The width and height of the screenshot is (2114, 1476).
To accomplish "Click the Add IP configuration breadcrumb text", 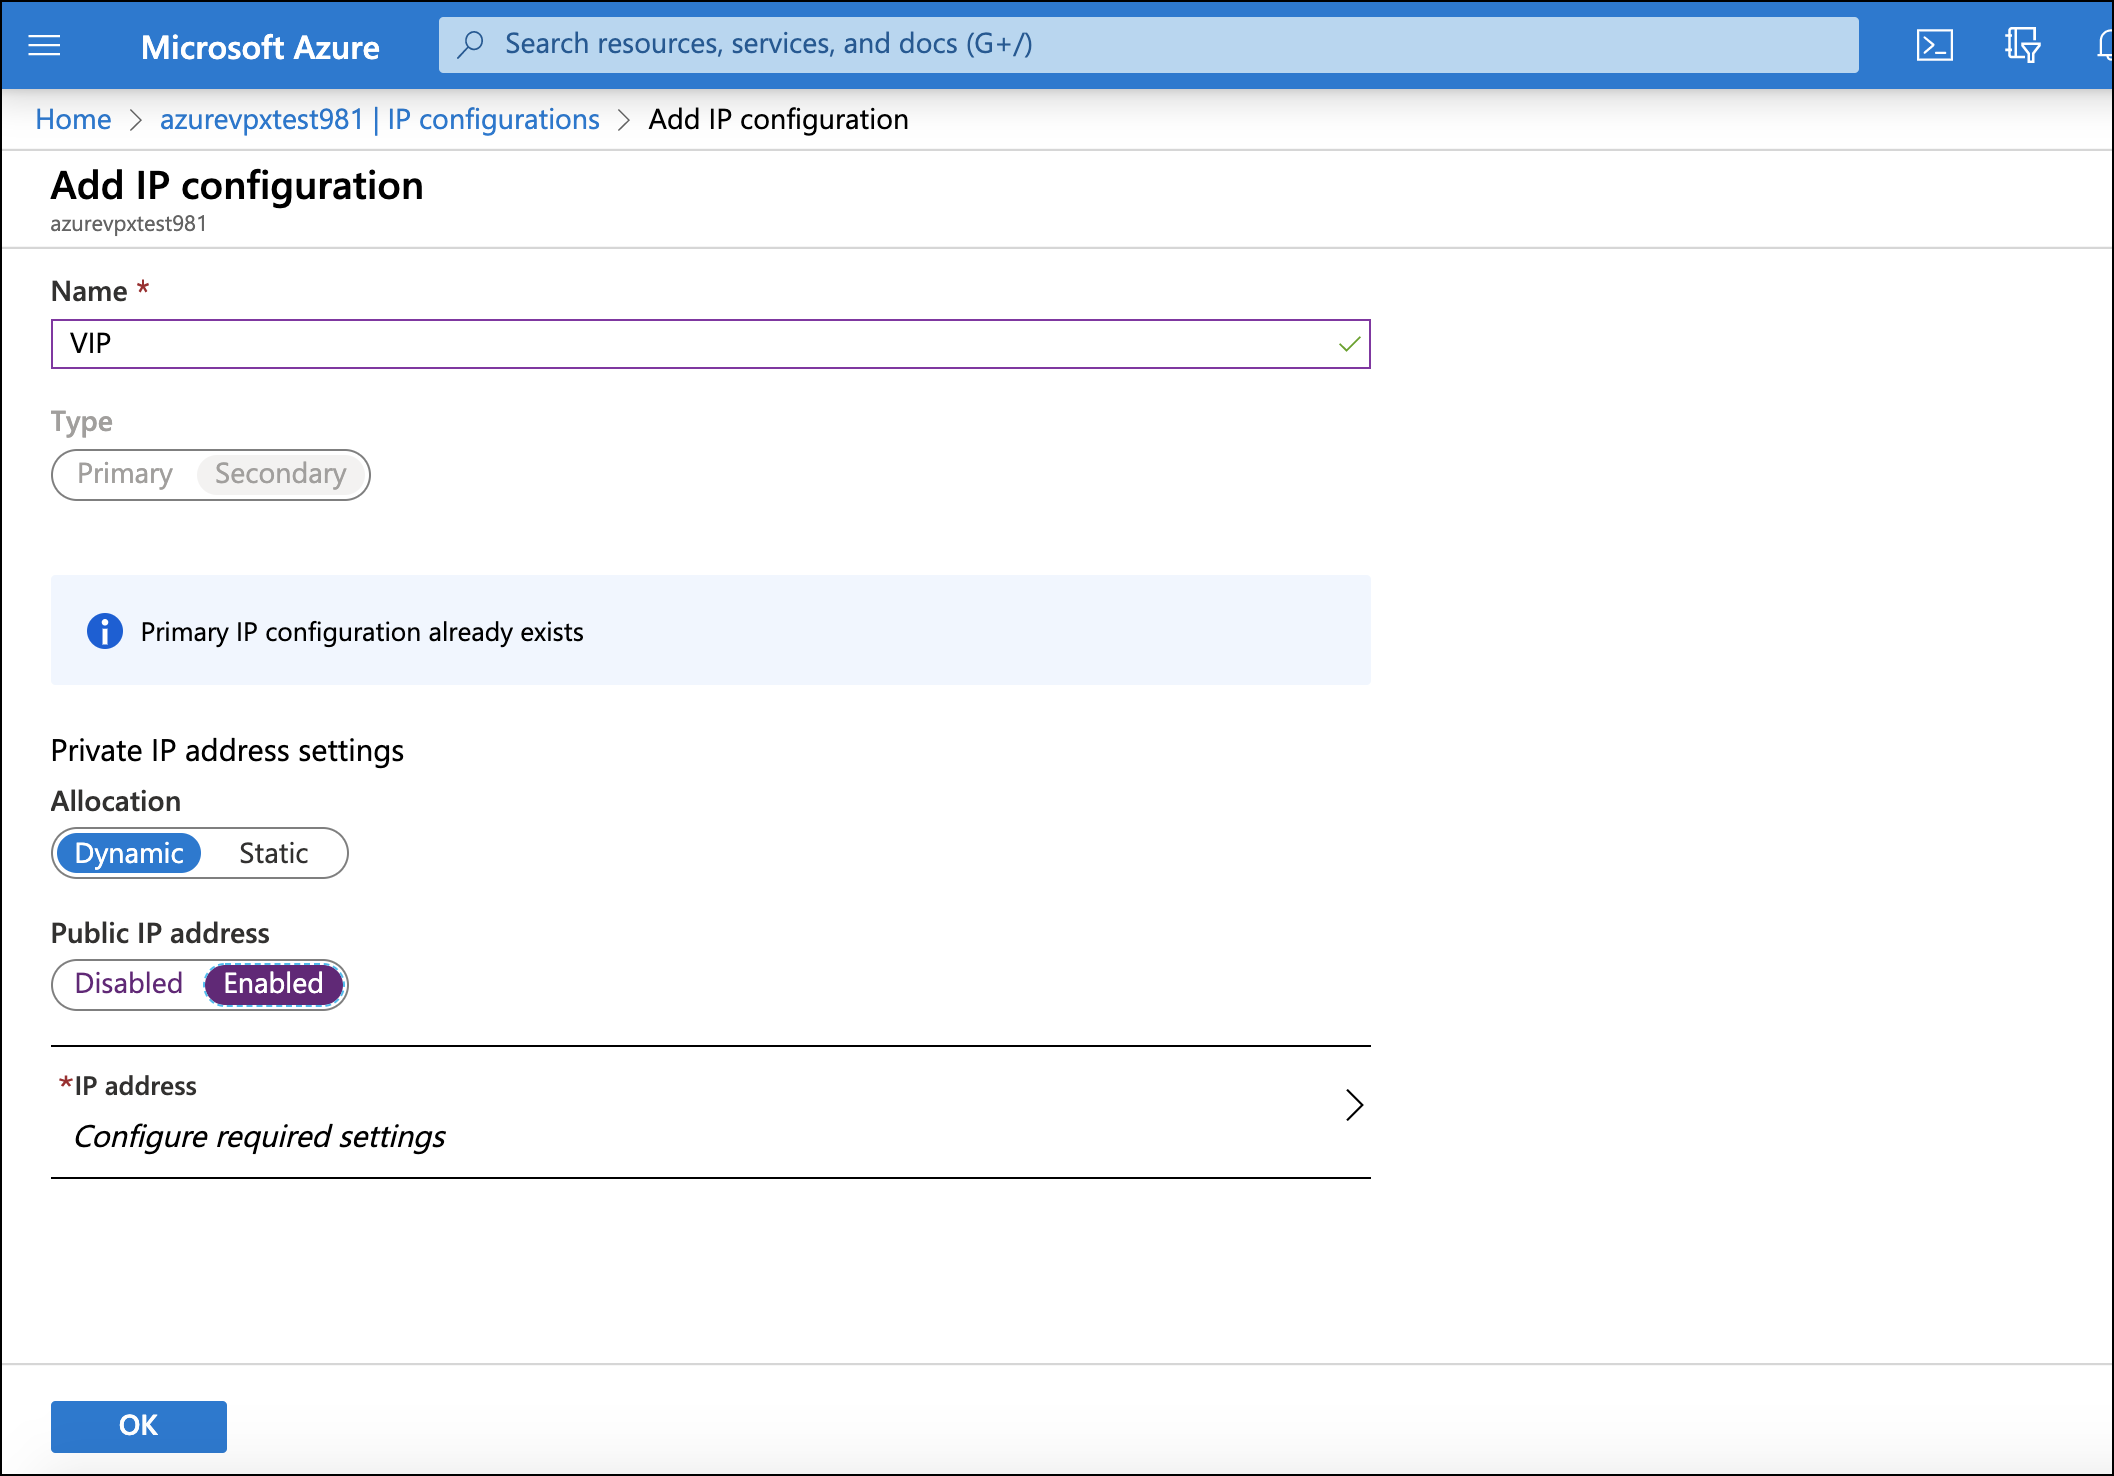I will [x=778, y=119].
